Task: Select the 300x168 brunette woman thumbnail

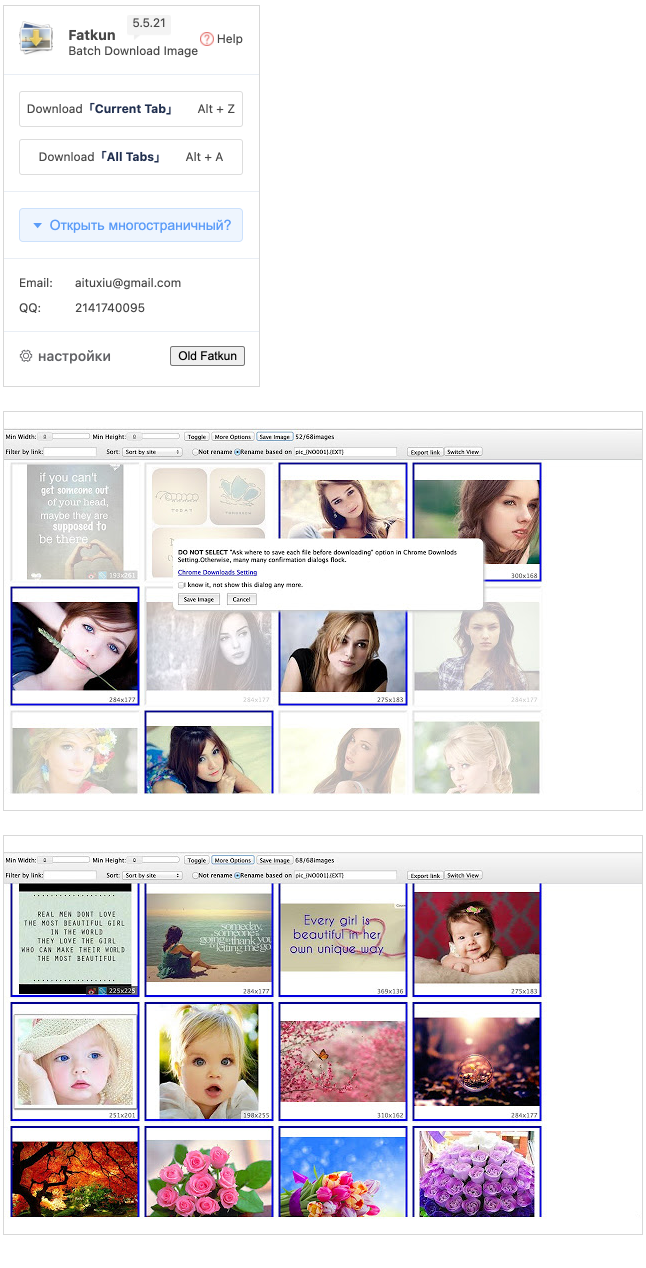Action: [x=477, y=522]
